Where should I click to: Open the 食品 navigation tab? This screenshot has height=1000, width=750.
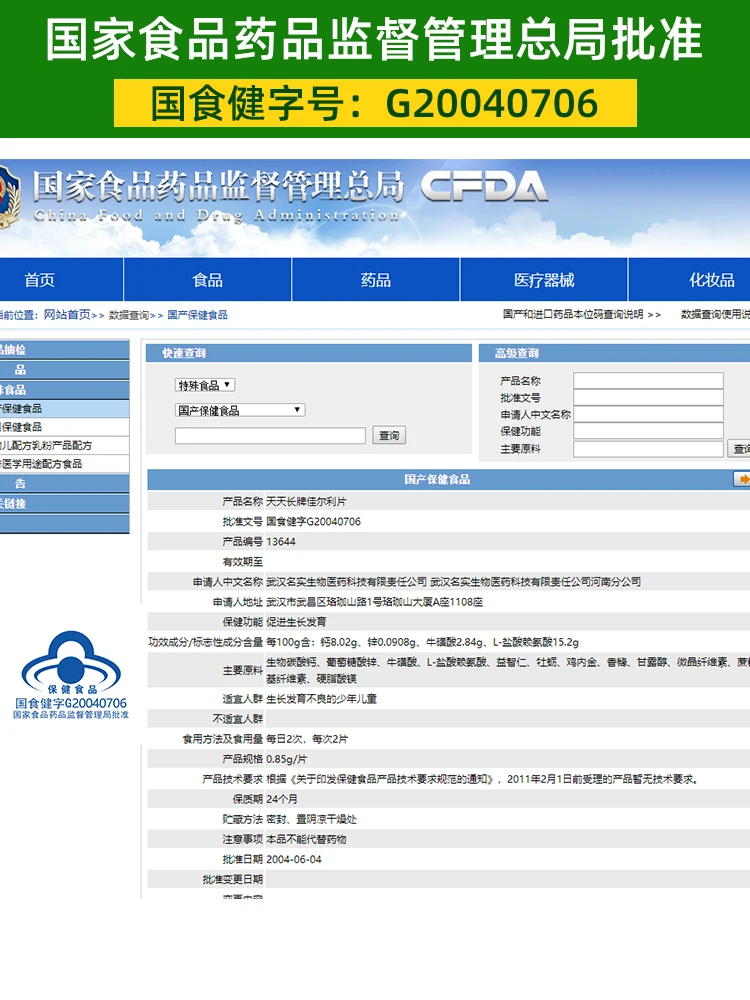point(208,279)
